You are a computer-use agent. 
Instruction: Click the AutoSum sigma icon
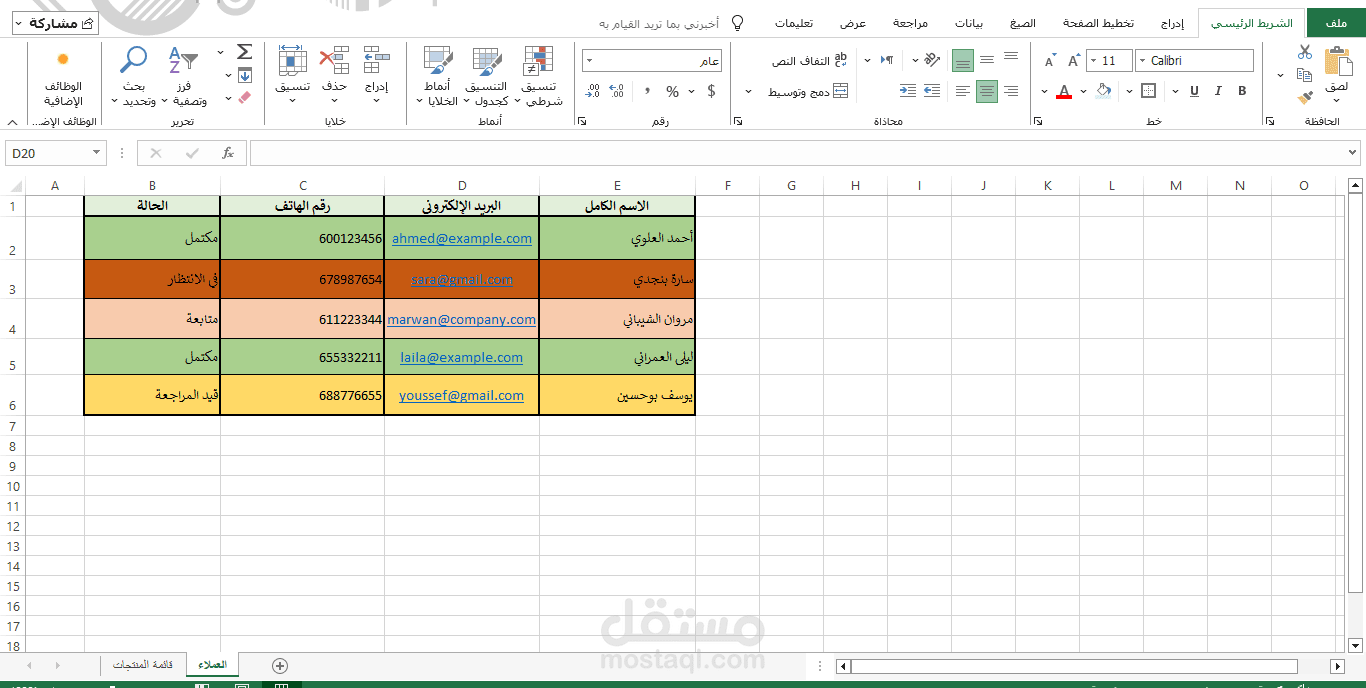pos(244,52)
